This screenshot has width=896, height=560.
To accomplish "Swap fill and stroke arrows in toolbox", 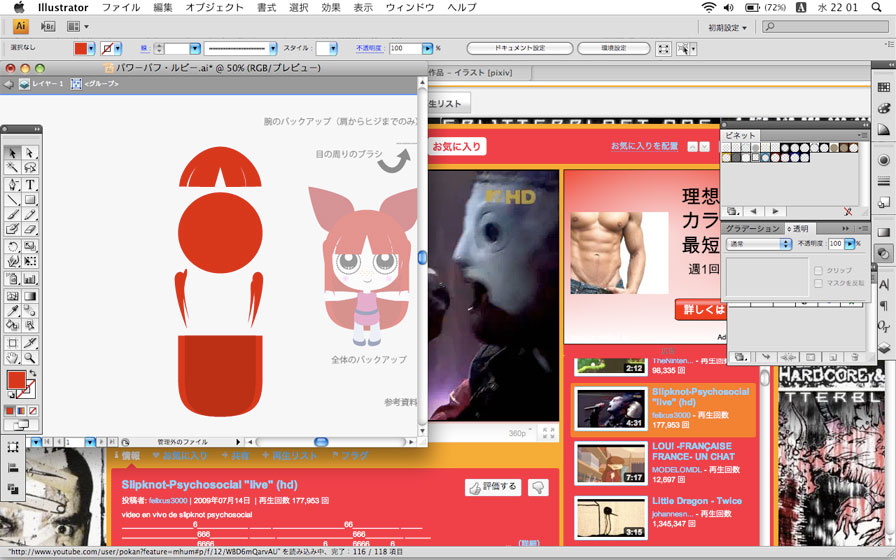I will click(x=33, y=374).
